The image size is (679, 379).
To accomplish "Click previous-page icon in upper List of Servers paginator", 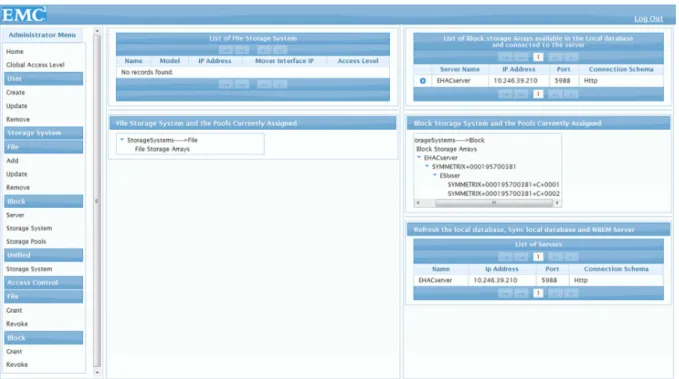I will 521,257.
